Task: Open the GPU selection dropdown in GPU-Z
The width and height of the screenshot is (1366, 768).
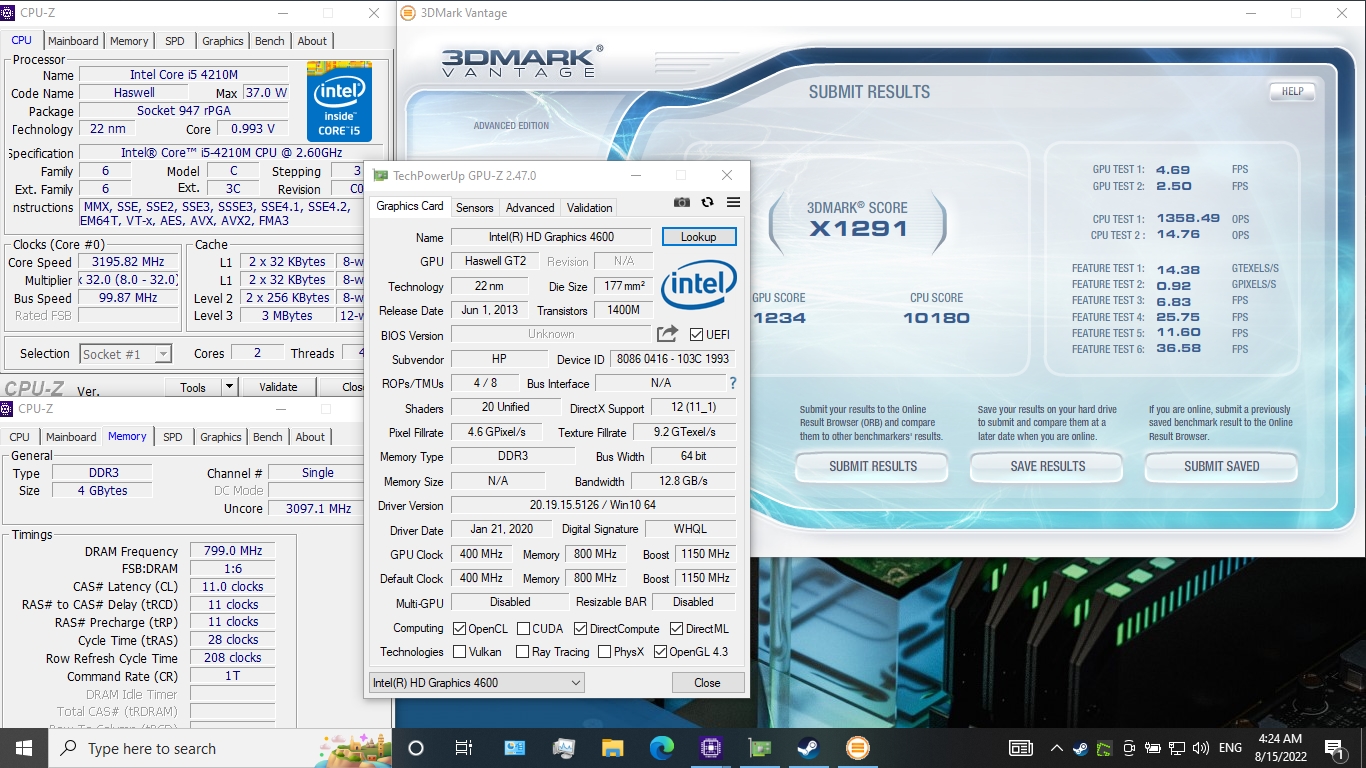Action: [x=476, y=683]
